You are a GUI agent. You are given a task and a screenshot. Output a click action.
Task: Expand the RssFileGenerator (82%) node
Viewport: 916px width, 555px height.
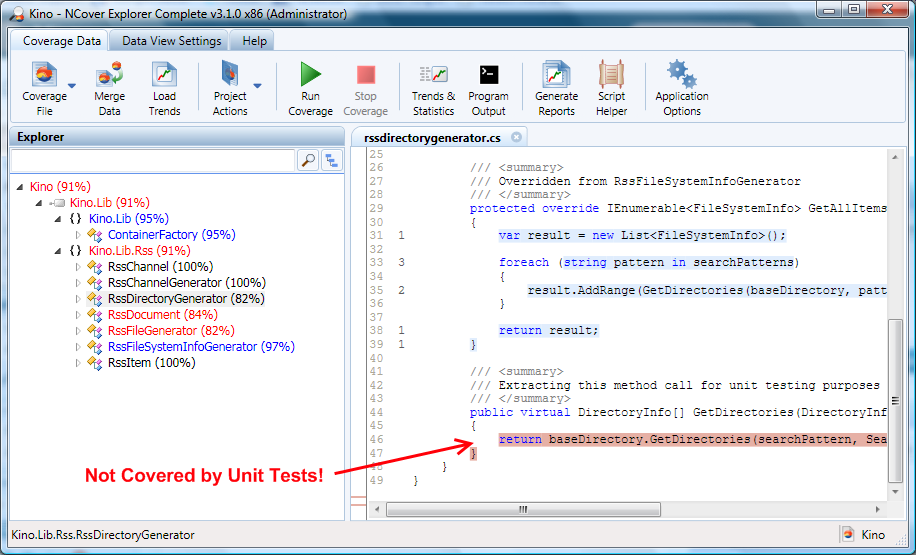coord(78,331)
